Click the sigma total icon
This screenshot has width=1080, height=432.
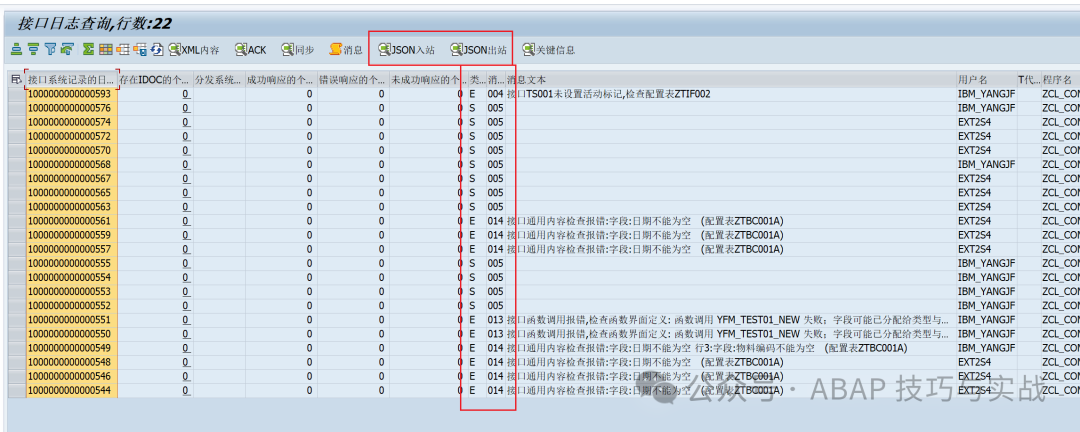click(x=88, y=50)
